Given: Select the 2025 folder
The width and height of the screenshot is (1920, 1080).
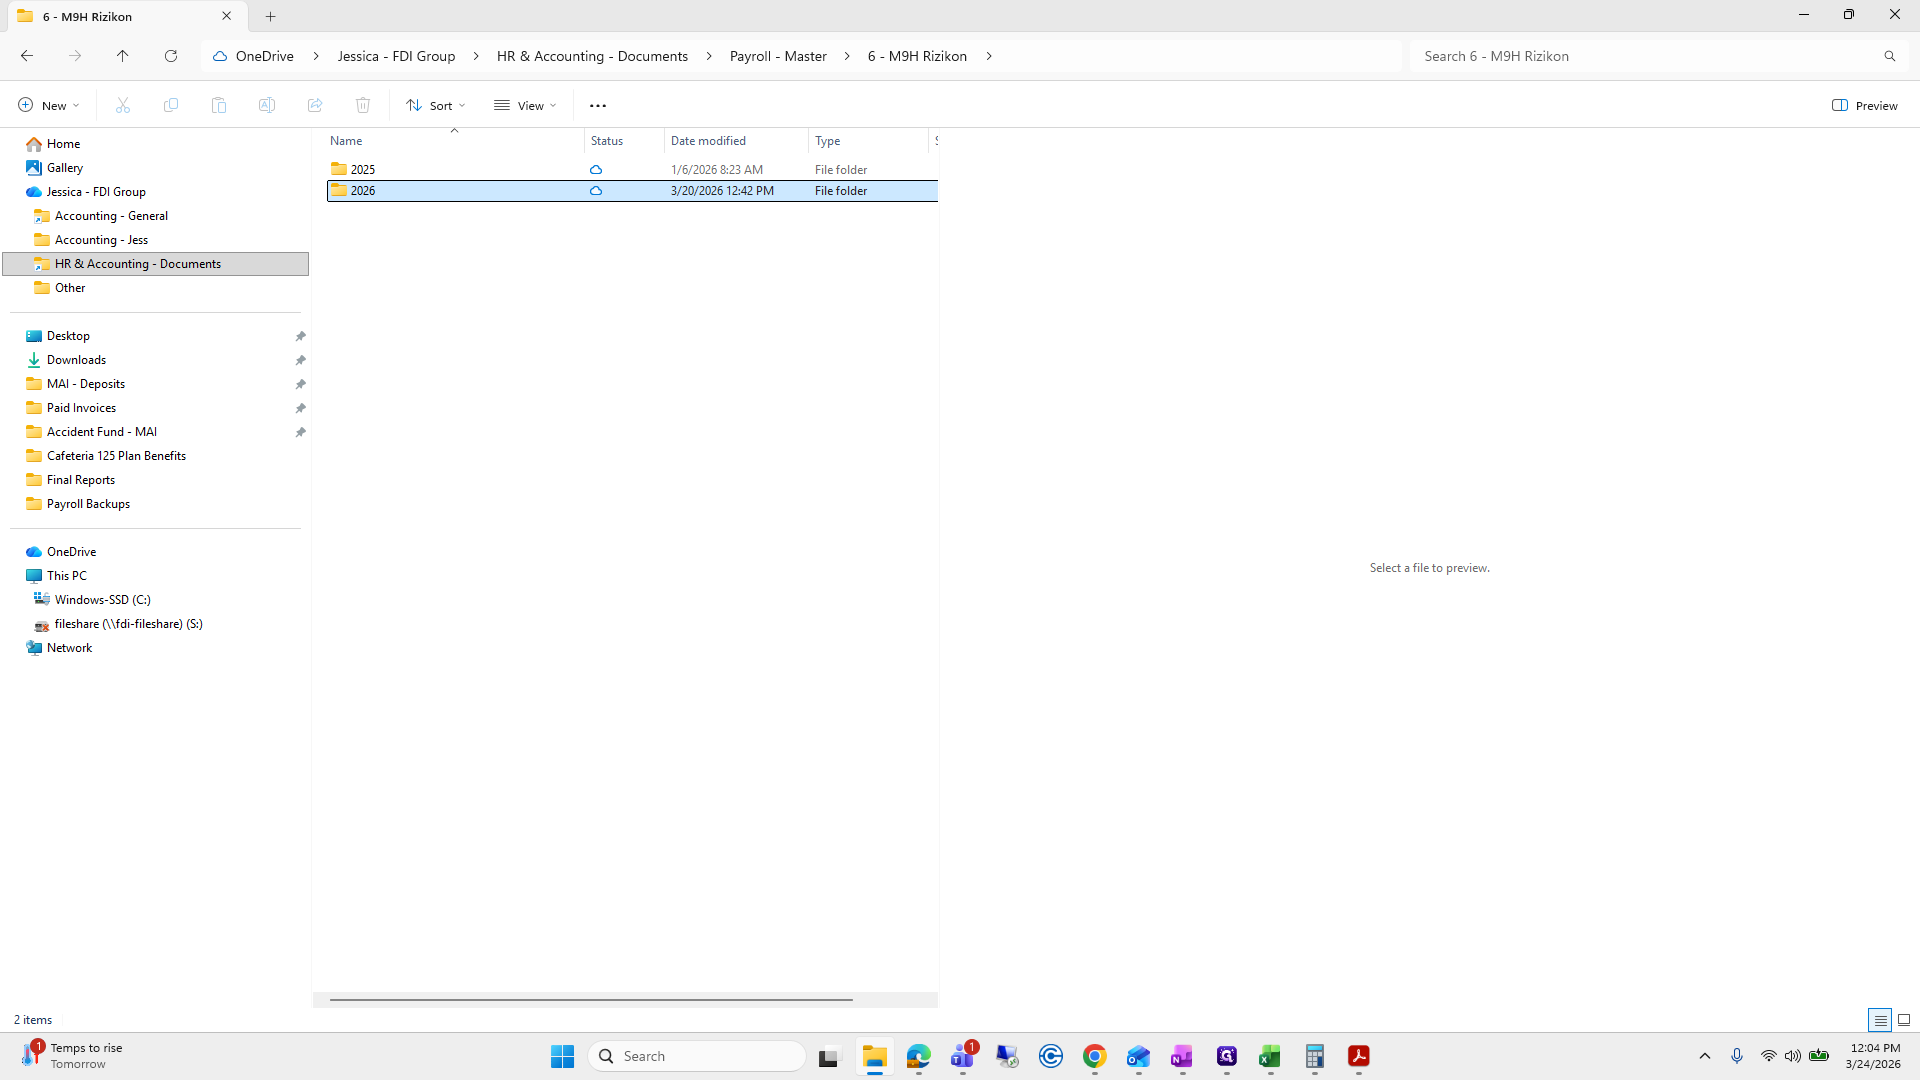Looking at the screenshot, I should (x=363, y=169).
